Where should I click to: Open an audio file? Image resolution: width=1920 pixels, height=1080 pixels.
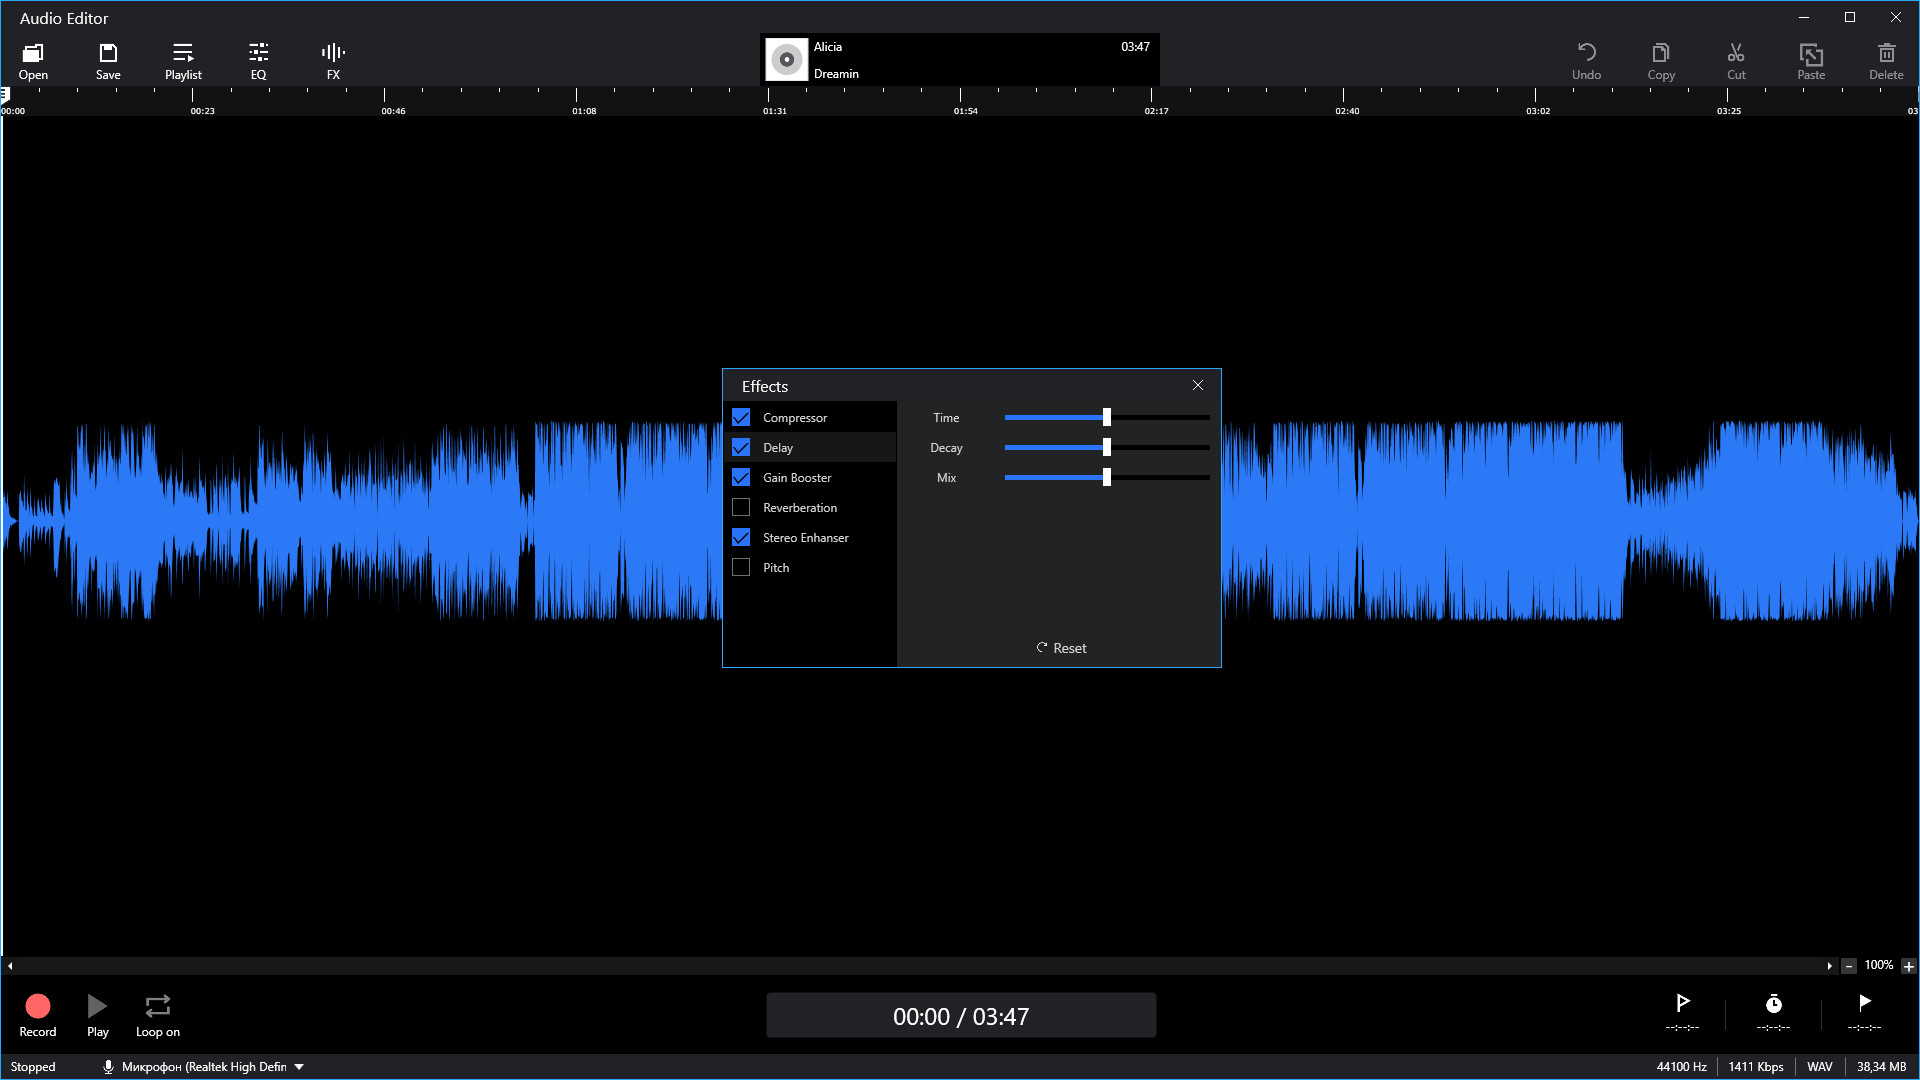pos(33,59)
